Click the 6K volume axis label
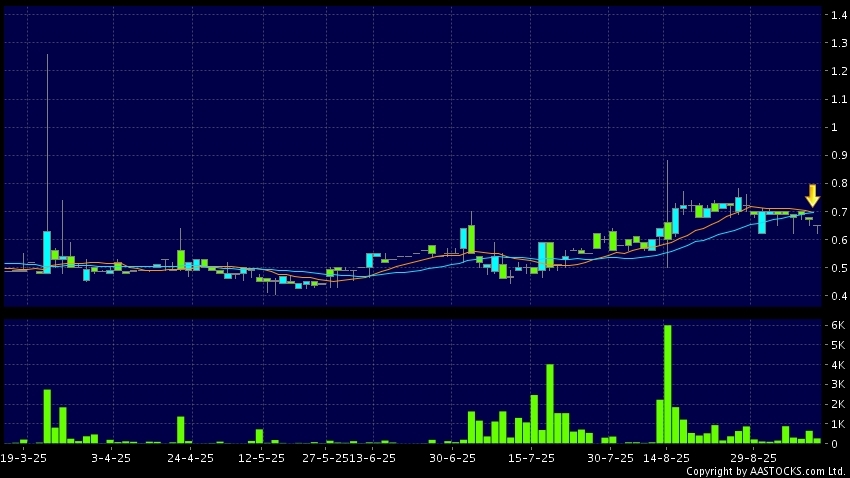Image resolution: width=850 pixels, height=478 pixels. 838,325
